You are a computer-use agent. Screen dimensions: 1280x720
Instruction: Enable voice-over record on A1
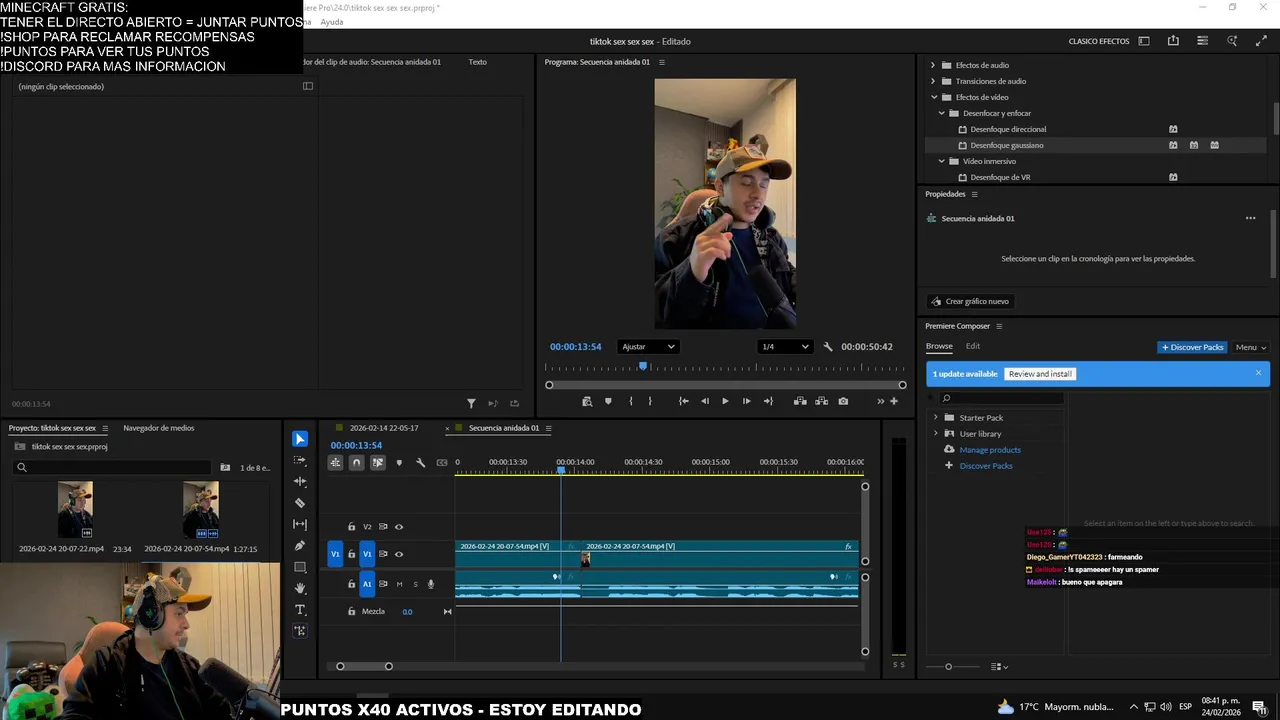tap(431, 584)
